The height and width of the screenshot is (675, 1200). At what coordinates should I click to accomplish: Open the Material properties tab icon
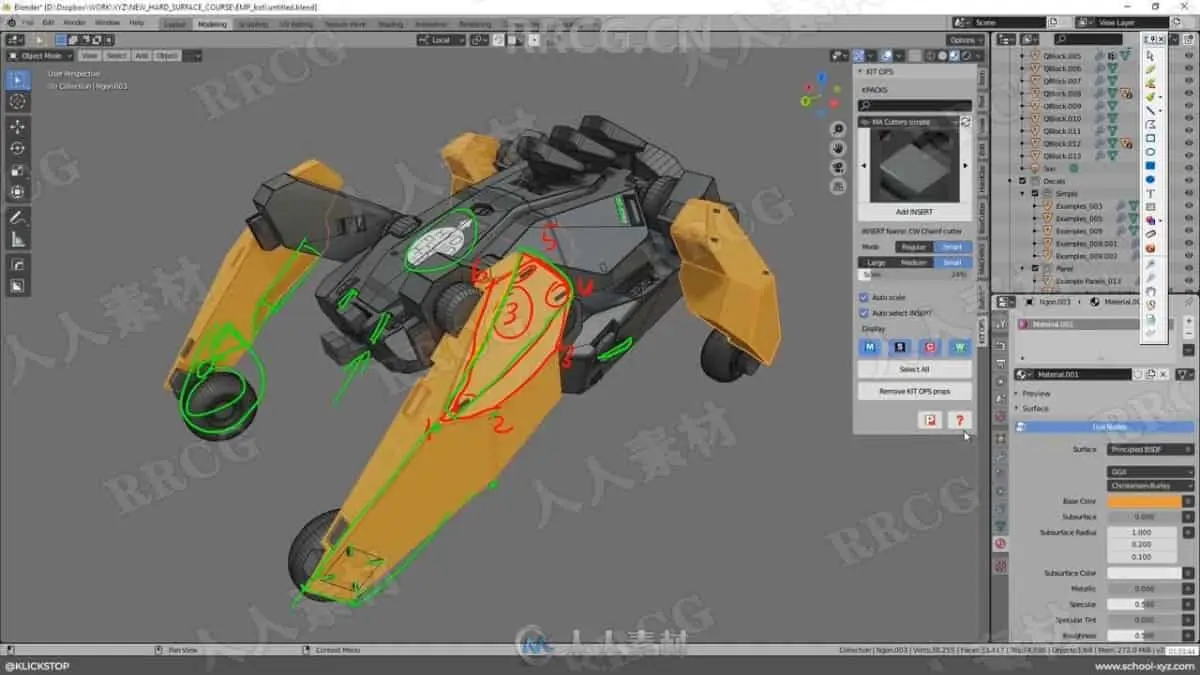(1000, 543)
